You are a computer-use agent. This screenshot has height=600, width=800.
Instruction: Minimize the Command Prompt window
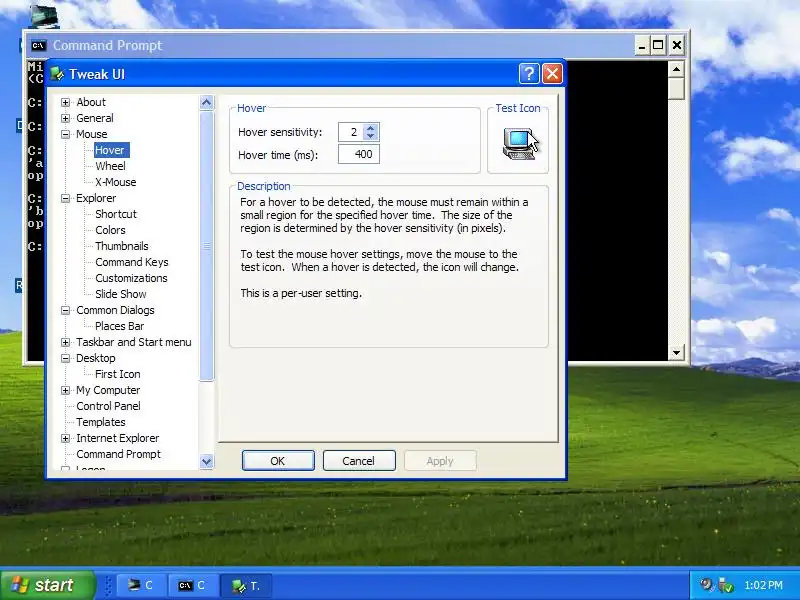(642, 45)
